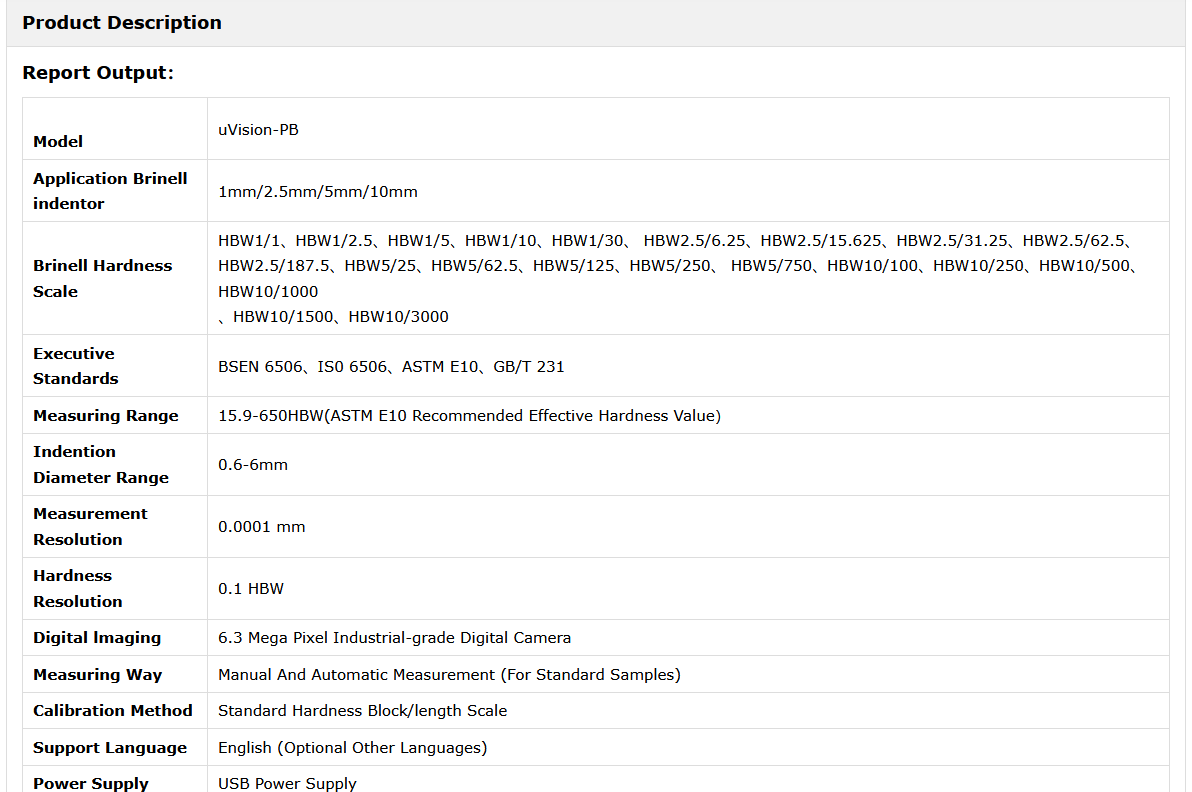Click the Executive Standards row label
The height and width of the screenshot is (792, 1192).
pos(75,366)
